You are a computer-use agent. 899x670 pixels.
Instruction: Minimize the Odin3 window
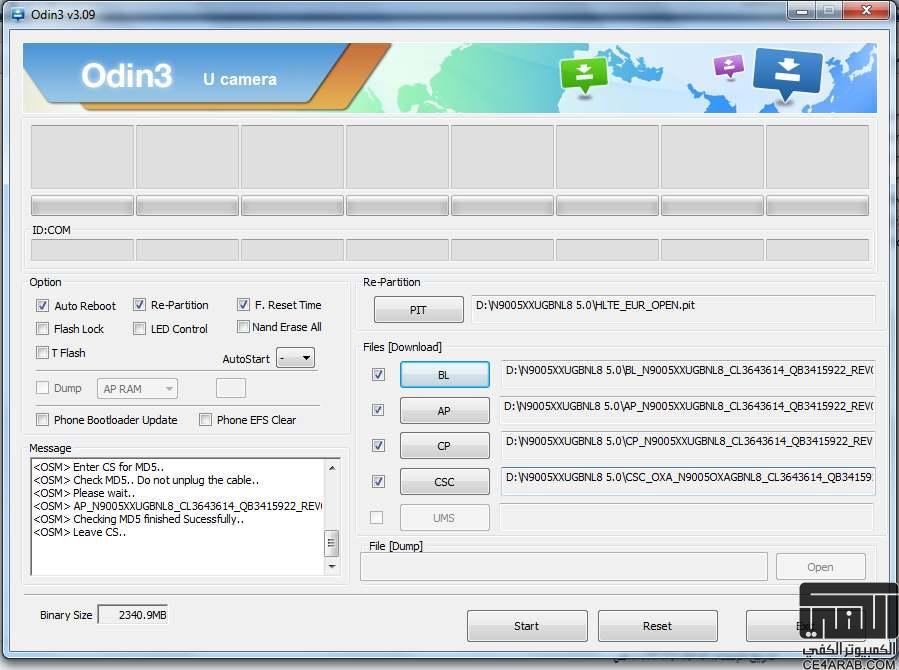(x=802, y=11)
